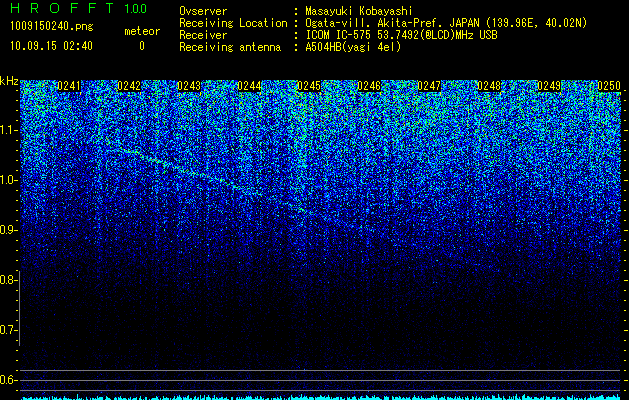Screen dimensions: 629x400
Task: Select the 0241 time marker
Action: (69, 86)
